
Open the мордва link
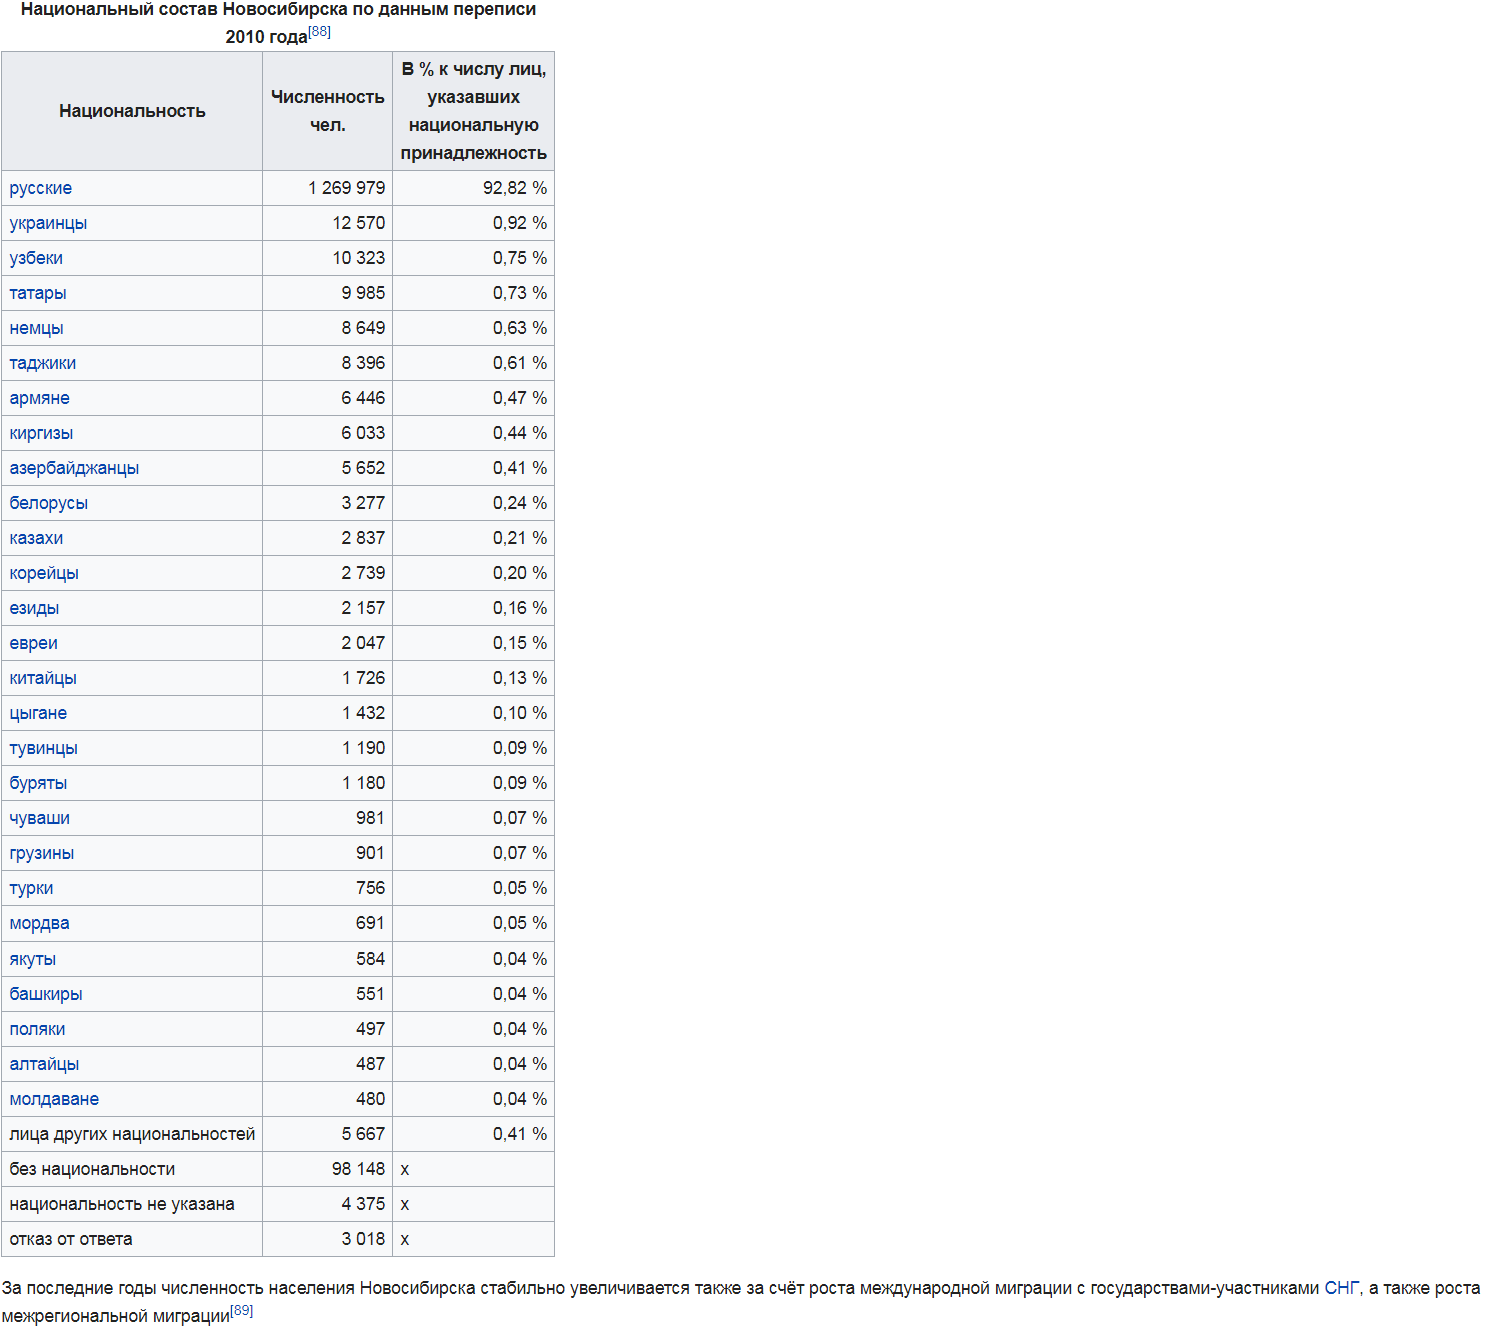[39, 923]
